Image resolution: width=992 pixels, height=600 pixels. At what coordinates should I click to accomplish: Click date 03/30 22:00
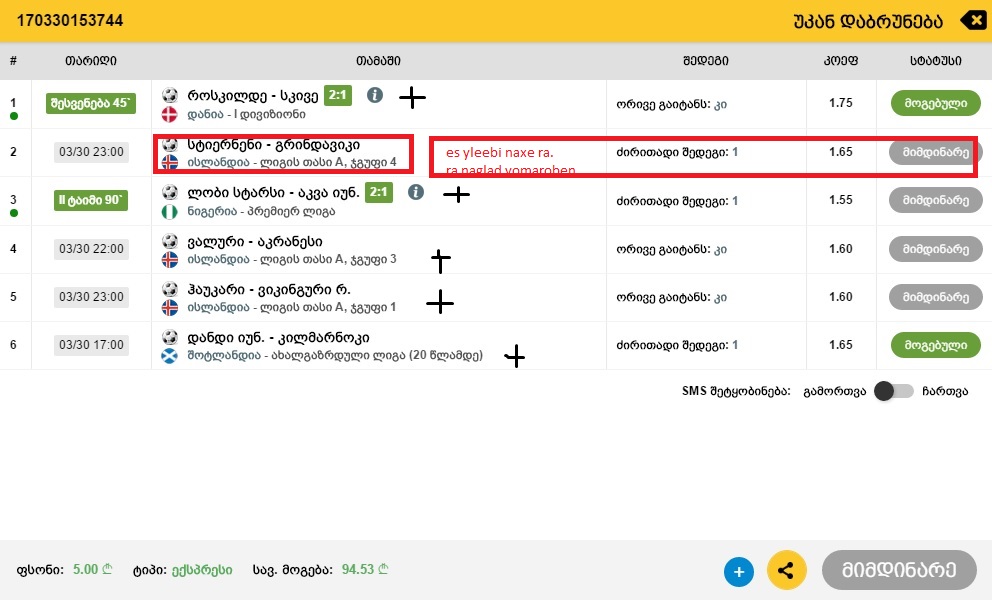tap(91, 249)
